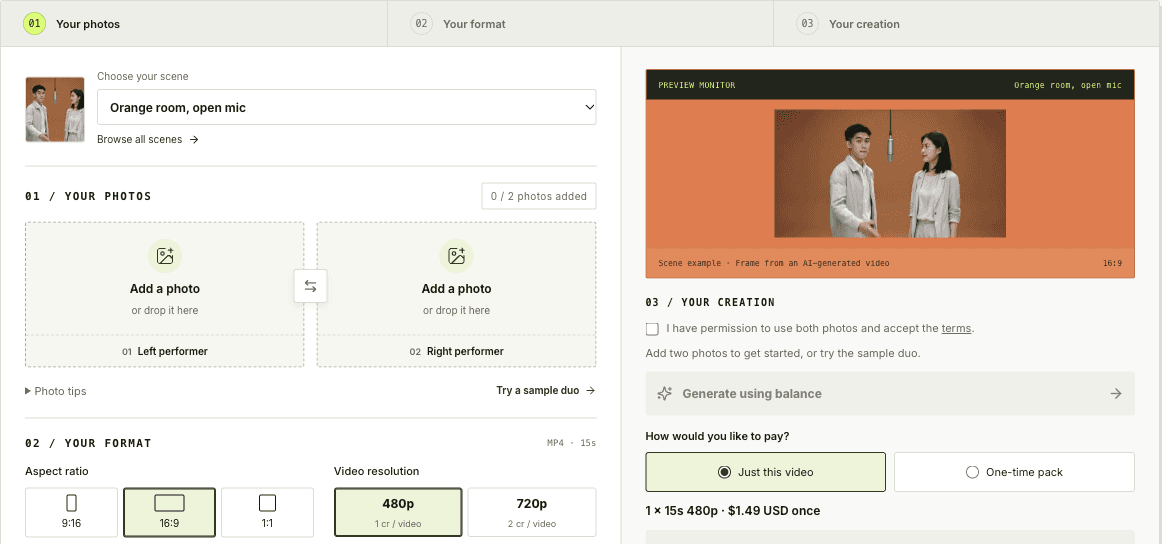Click the preview monitor scene image
1162x544 pixels.
coord(890,173)
